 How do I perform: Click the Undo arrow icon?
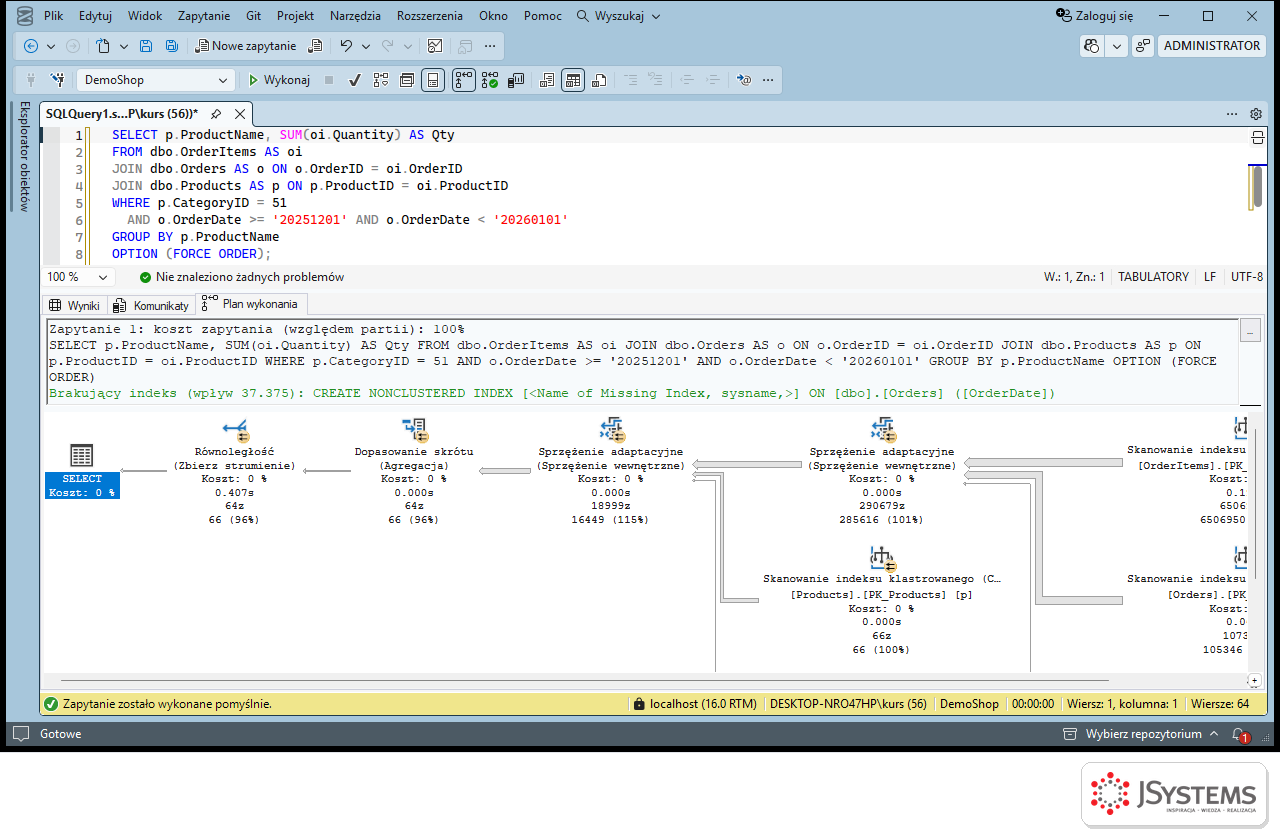pyautogui.click(x=346, y=46)
